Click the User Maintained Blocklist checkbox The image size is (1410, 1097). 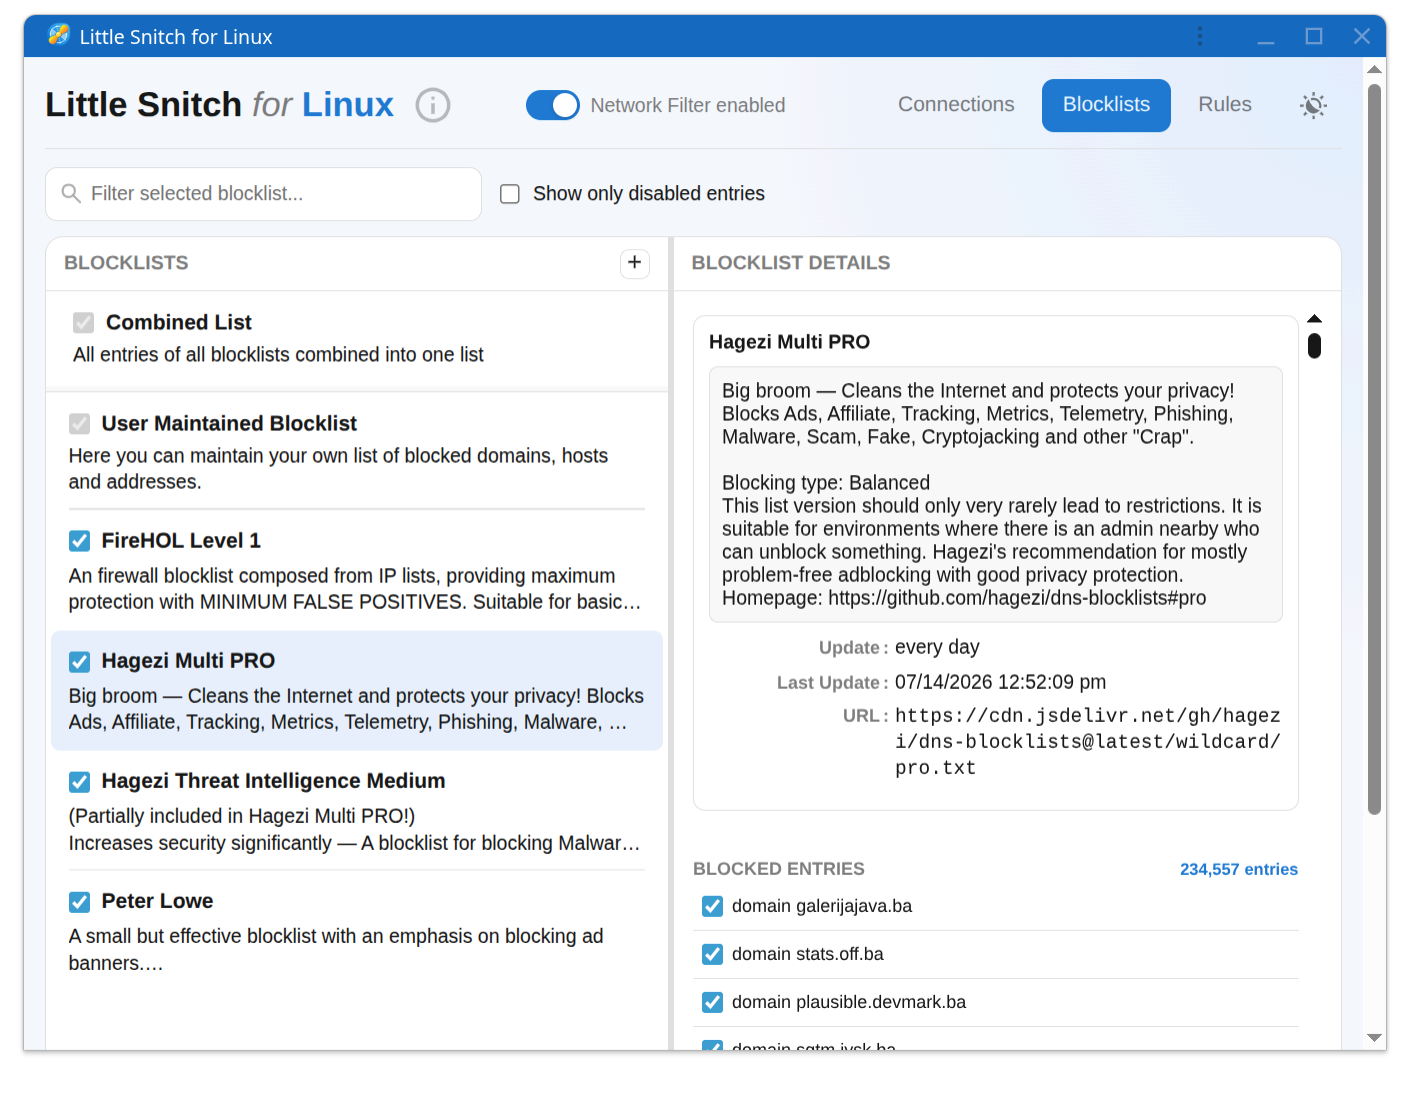[x=79, y=424]
